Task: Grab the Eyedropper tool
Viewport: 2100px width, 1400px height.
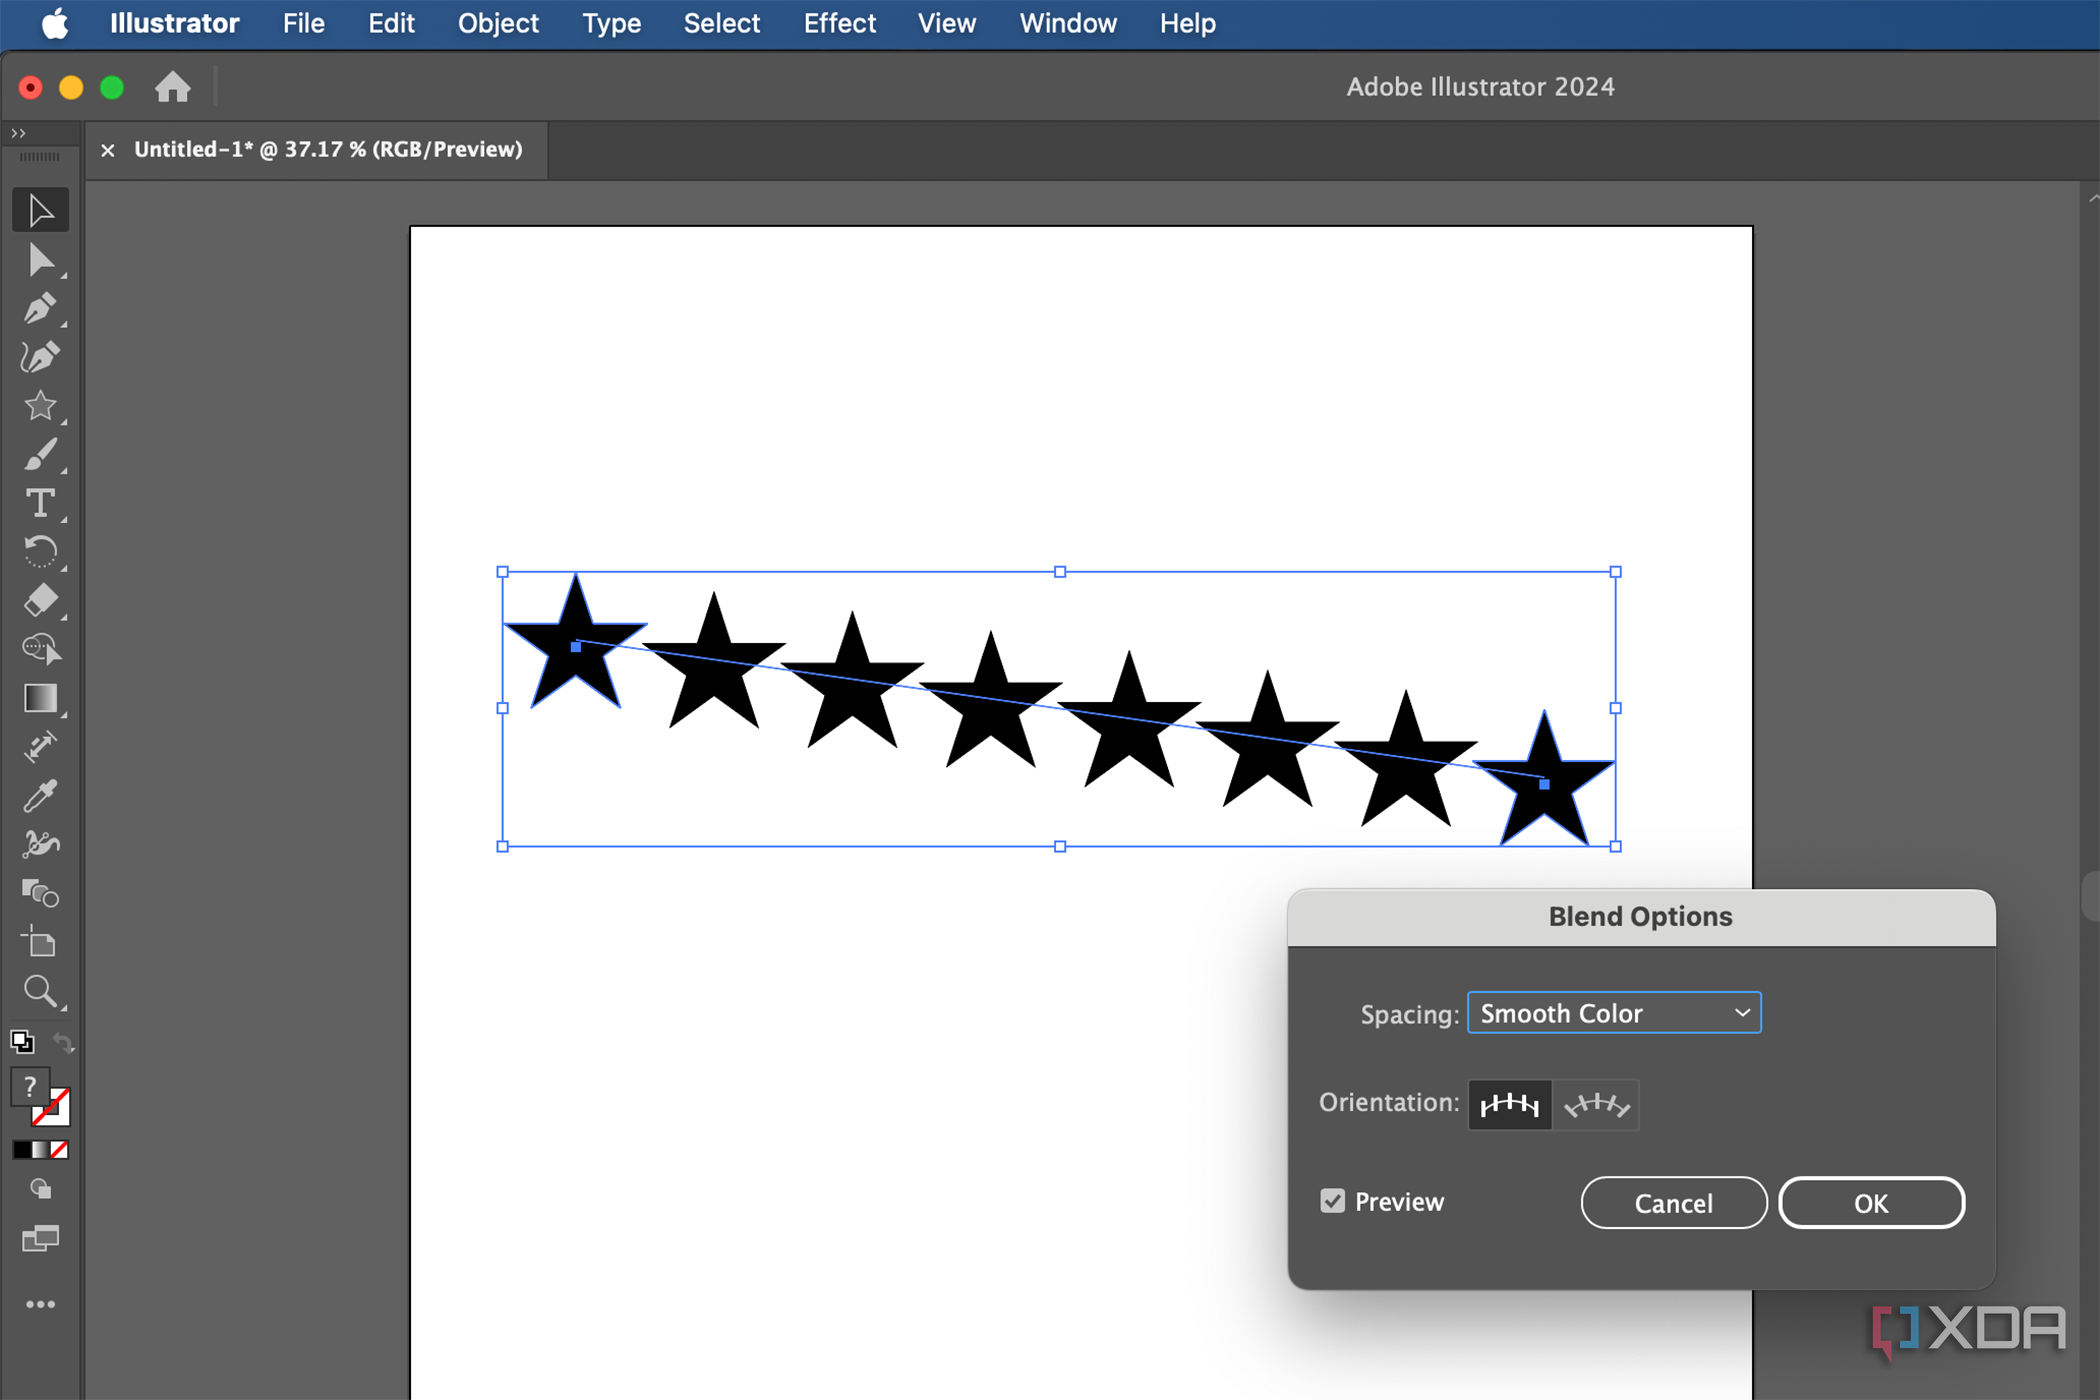Action: click(x=40, y=795)
